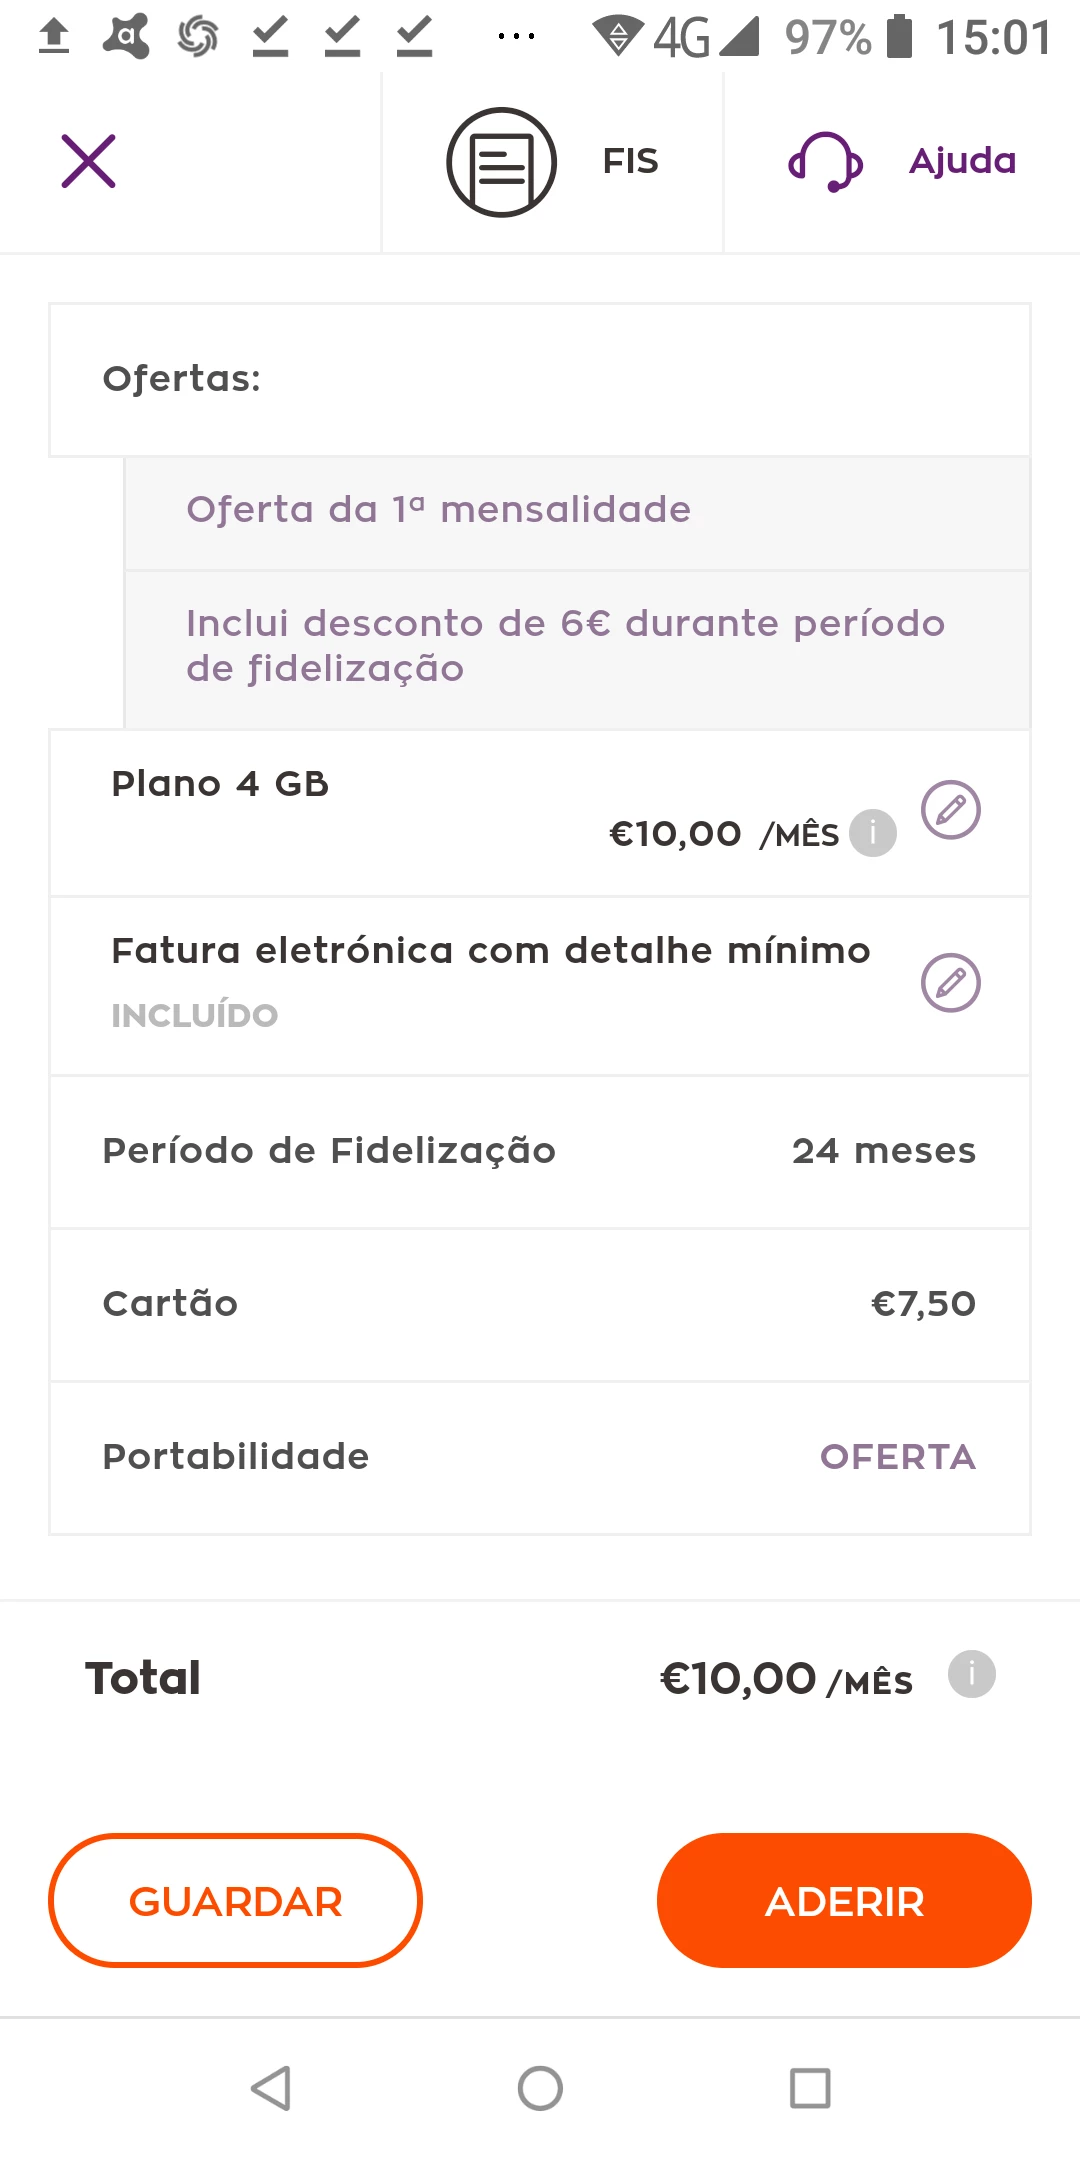Image resolution: width=1080 pixels, height=2160 pixels.
Task: Select Oferta da 1ª mensalidade item
Action: [438, 510]
